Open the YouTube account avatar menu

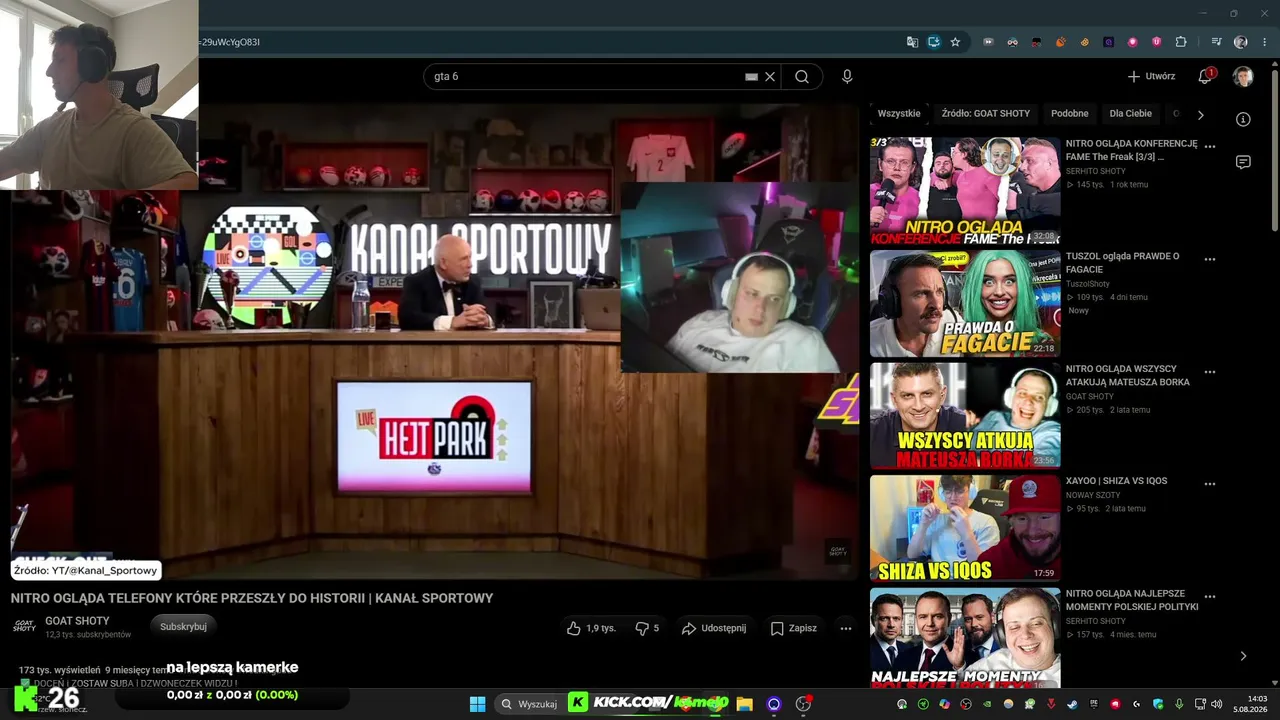click(x=1243, y=77)
